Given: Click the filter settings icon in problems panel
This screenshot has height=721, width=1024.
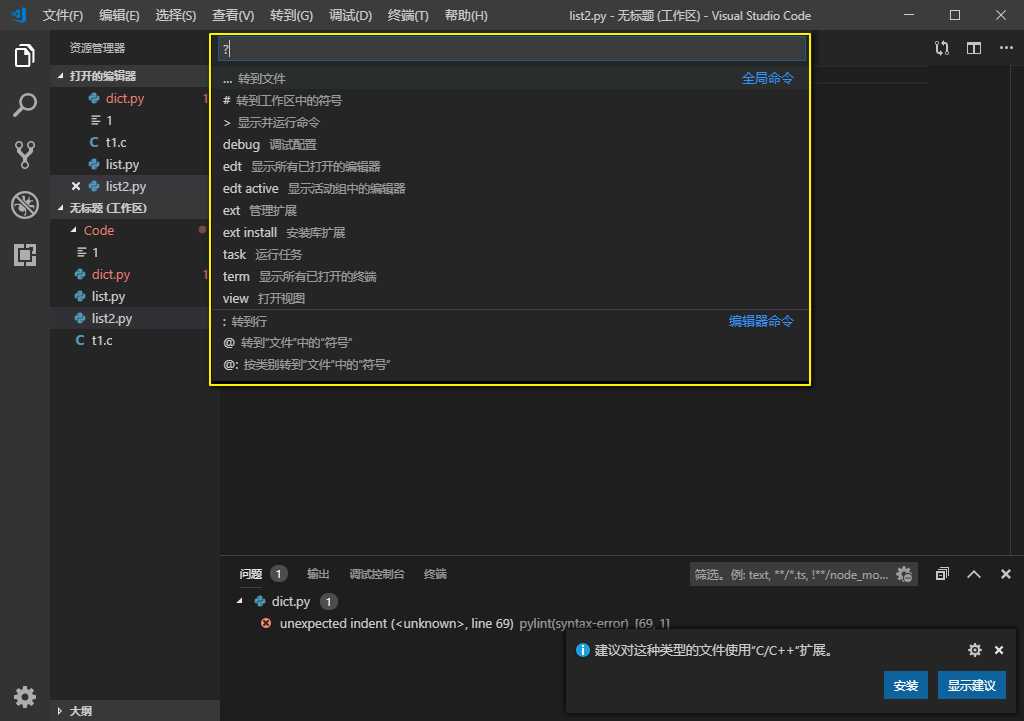Looking at the screenshot, I should coord(904,574).
